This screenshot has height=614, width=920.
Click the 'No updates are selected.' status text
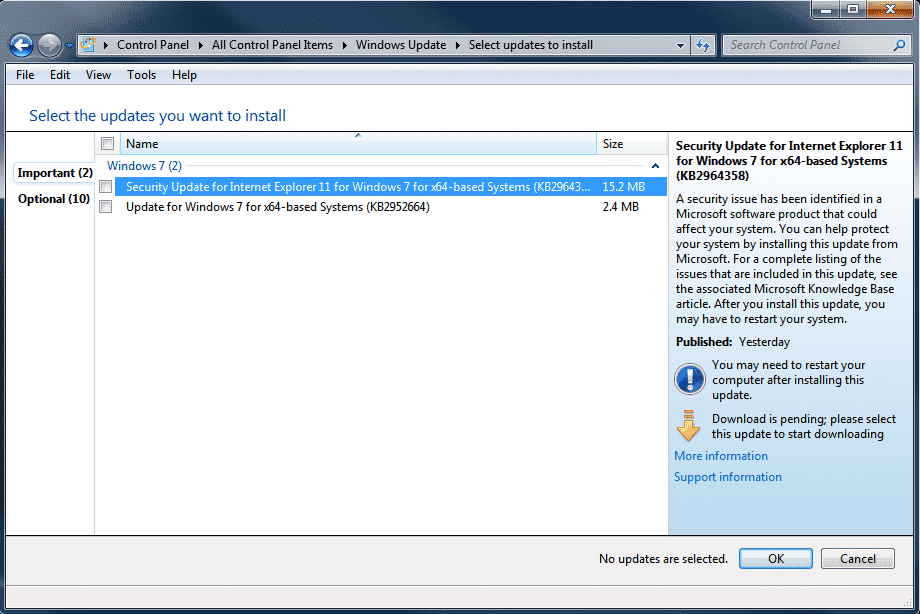tap(663, 559)
